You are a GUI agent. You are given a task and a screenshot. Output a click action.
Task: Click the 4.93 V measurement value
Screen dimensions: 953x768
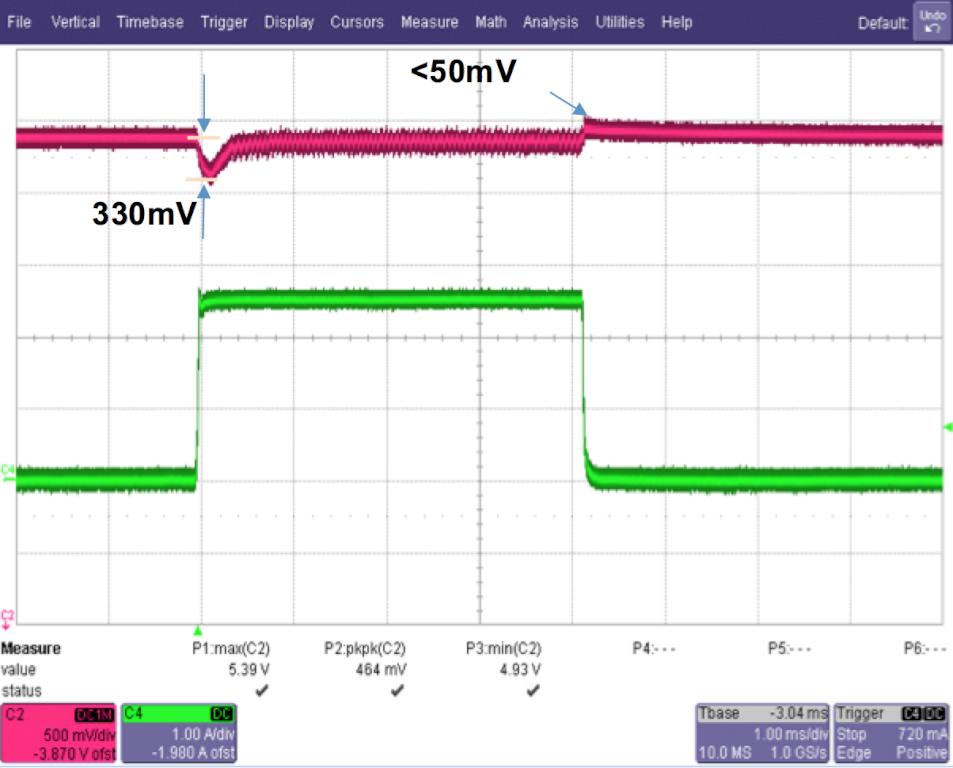pyautogui.click(x=520, y=670)
